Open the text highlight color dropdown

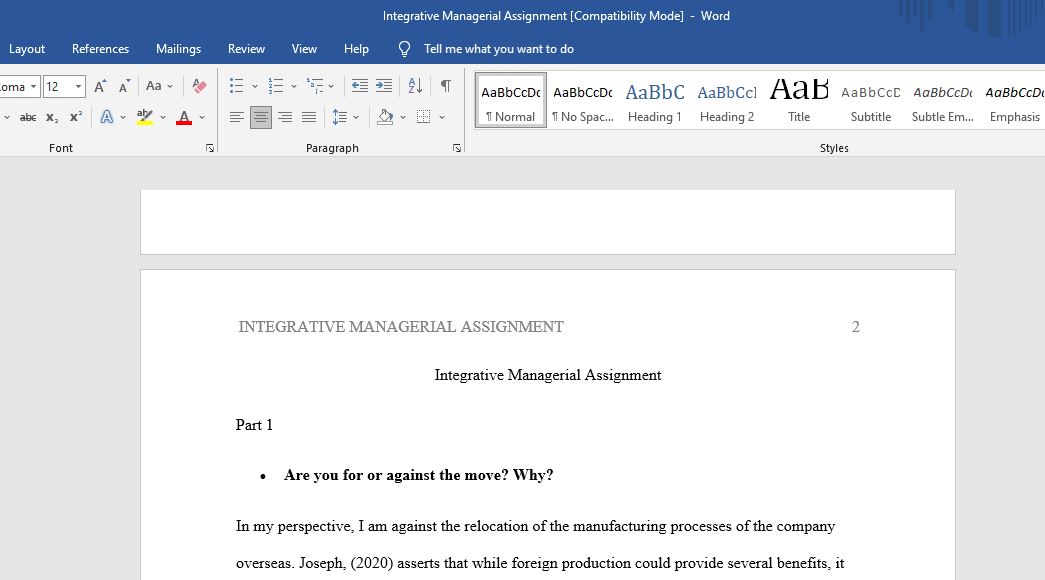coord(163,117)
